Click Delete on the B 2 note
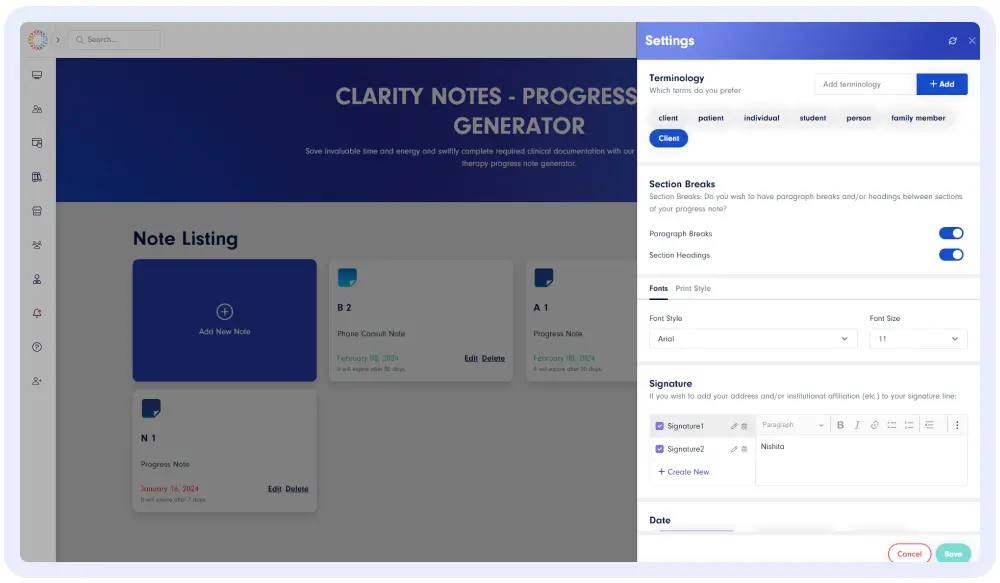Viewport: 1000px width, 583px height. point(493,358)
